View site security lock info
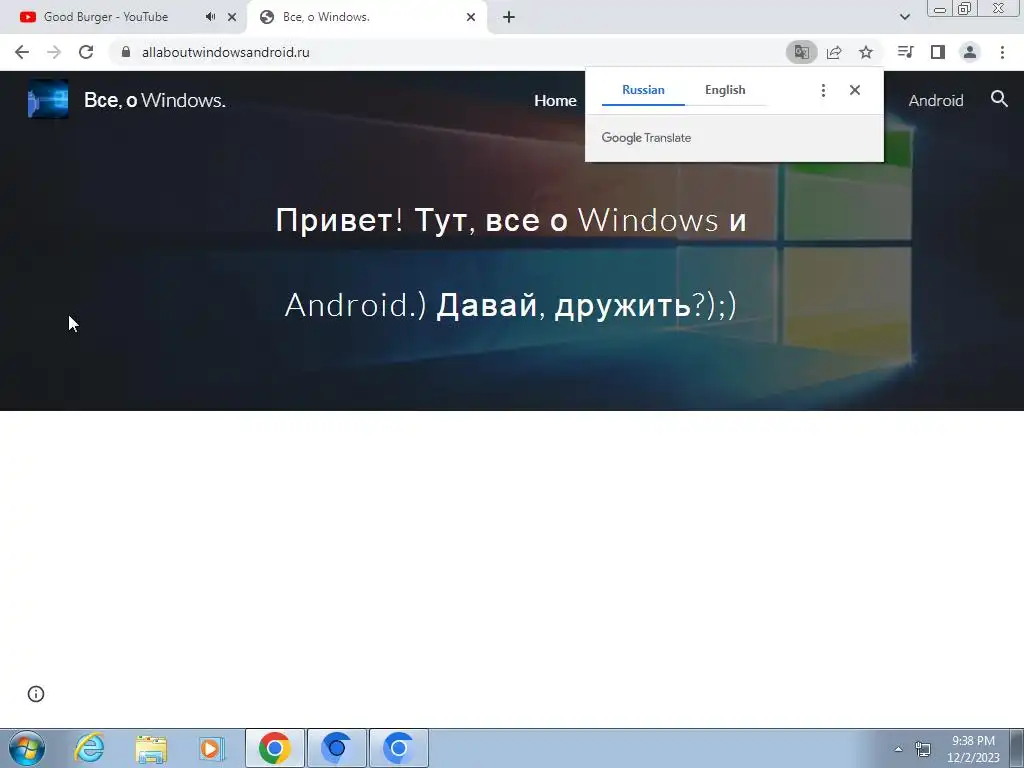The width and height of the screenshot is (1024, 768). point(126,52)
